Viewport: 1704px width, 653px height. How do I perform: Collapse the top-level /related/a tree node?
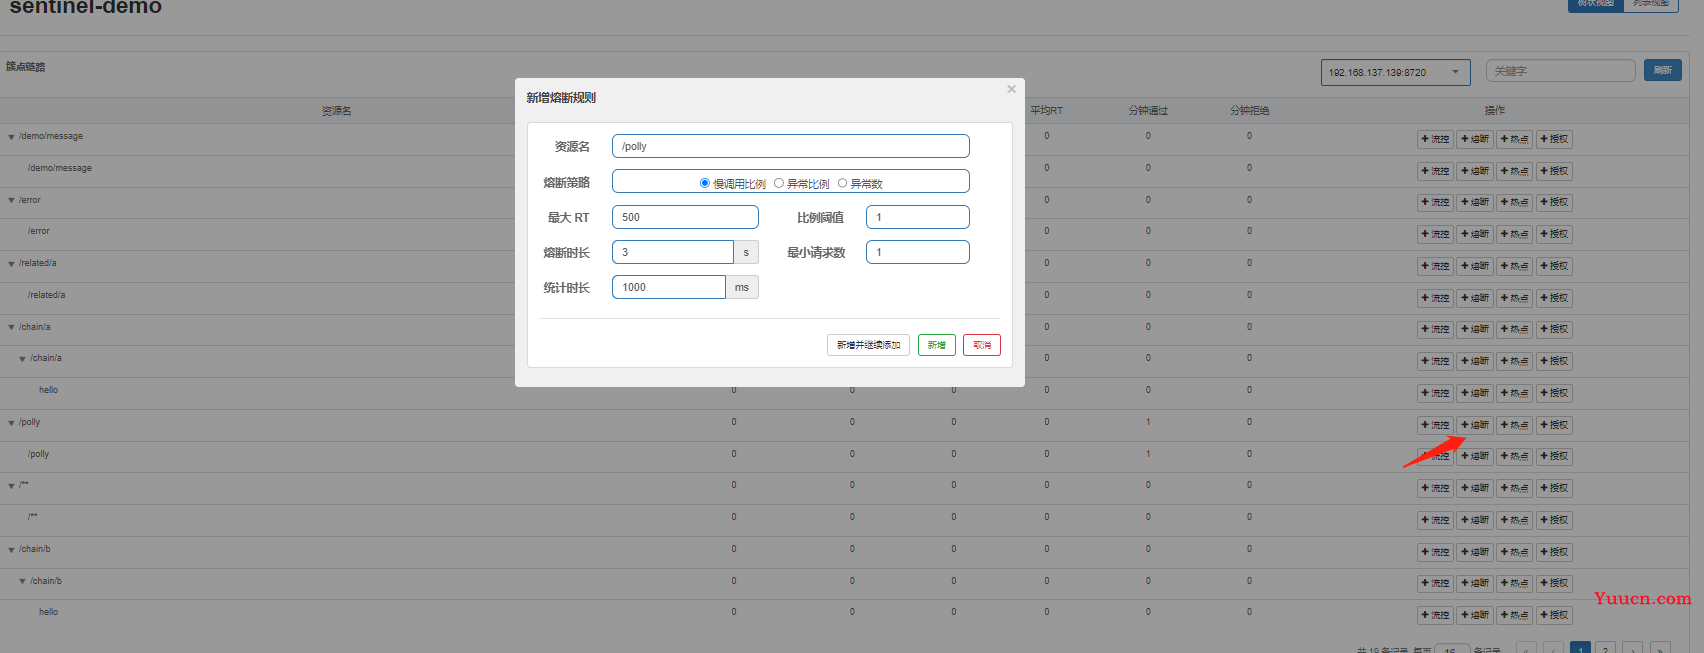[x=12, y=264]
